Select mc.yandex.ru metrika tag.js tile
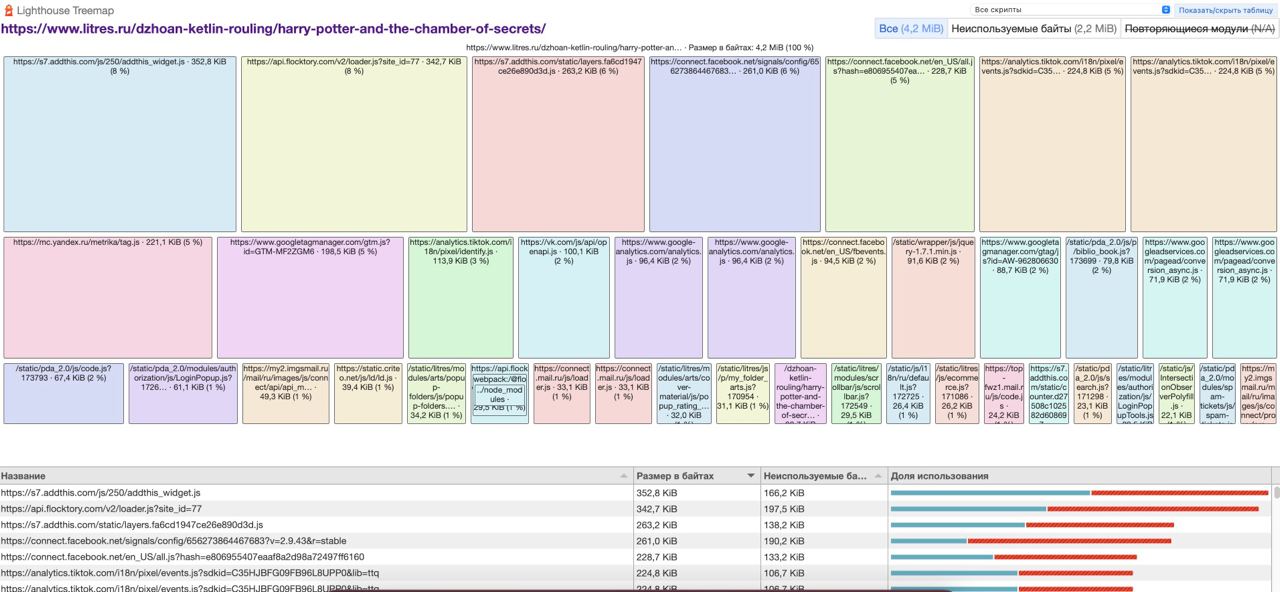Viewport: 1280px width, 592px height. 108,297
